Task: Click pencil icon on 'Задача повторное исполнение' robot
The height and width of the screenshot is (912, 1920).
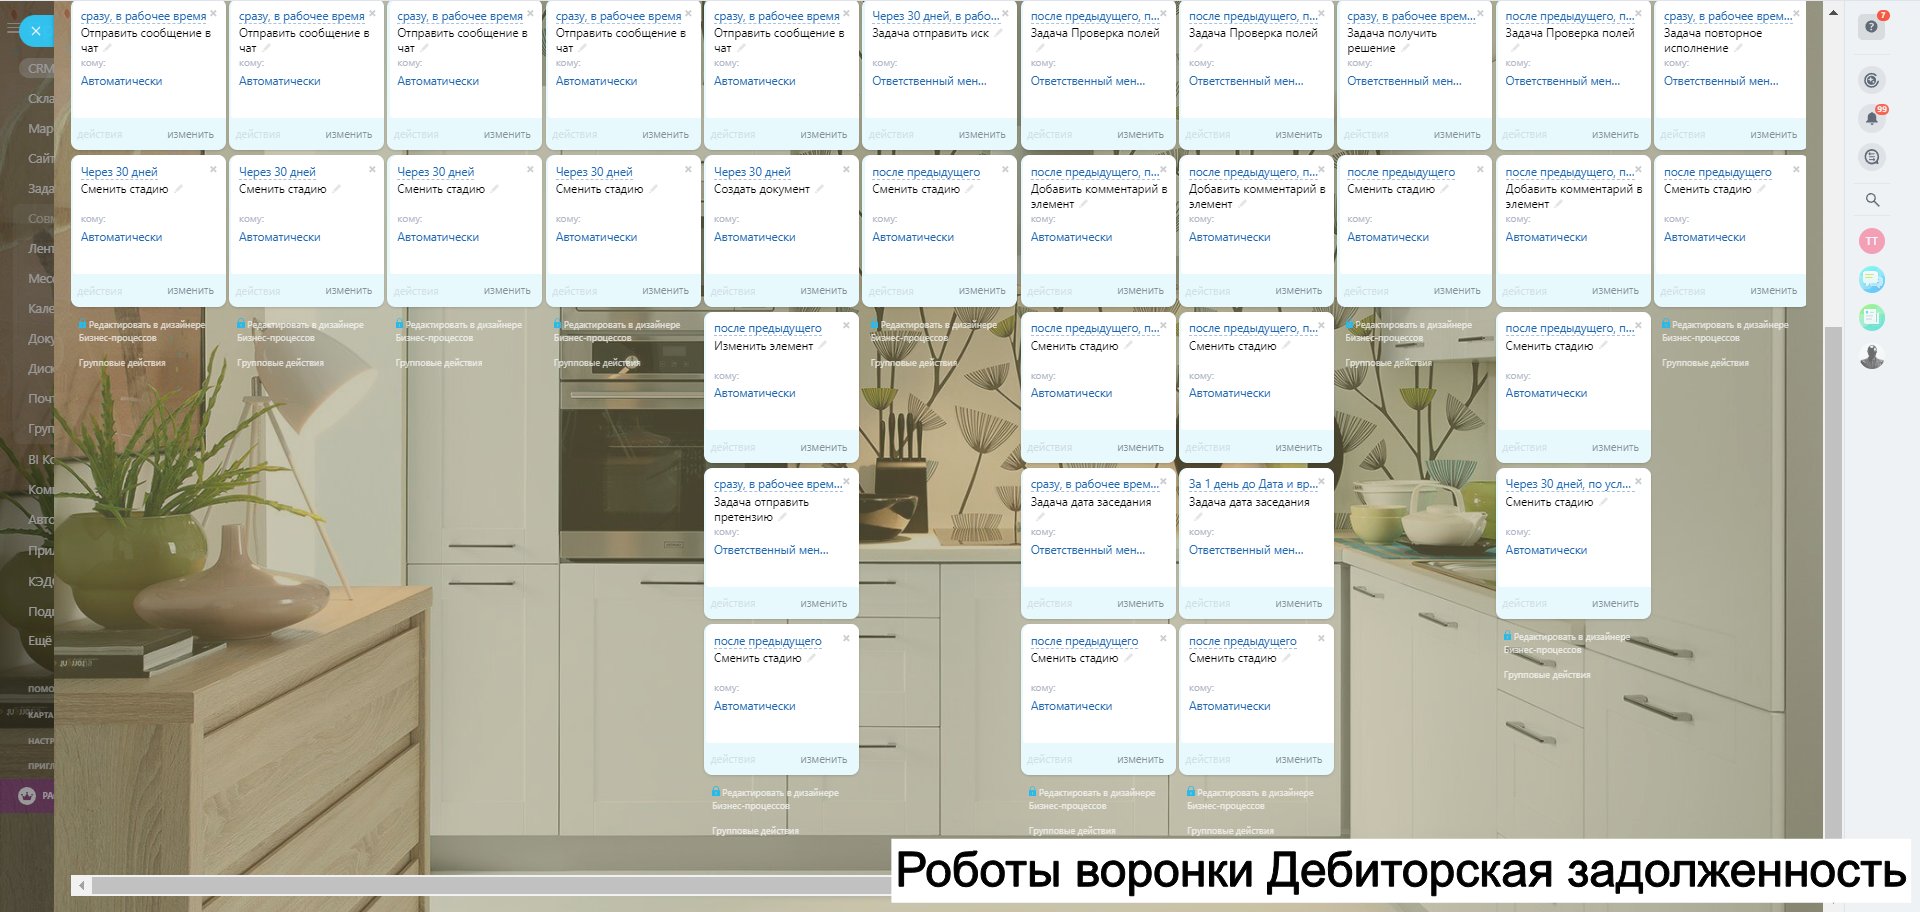Action: 1738,48
